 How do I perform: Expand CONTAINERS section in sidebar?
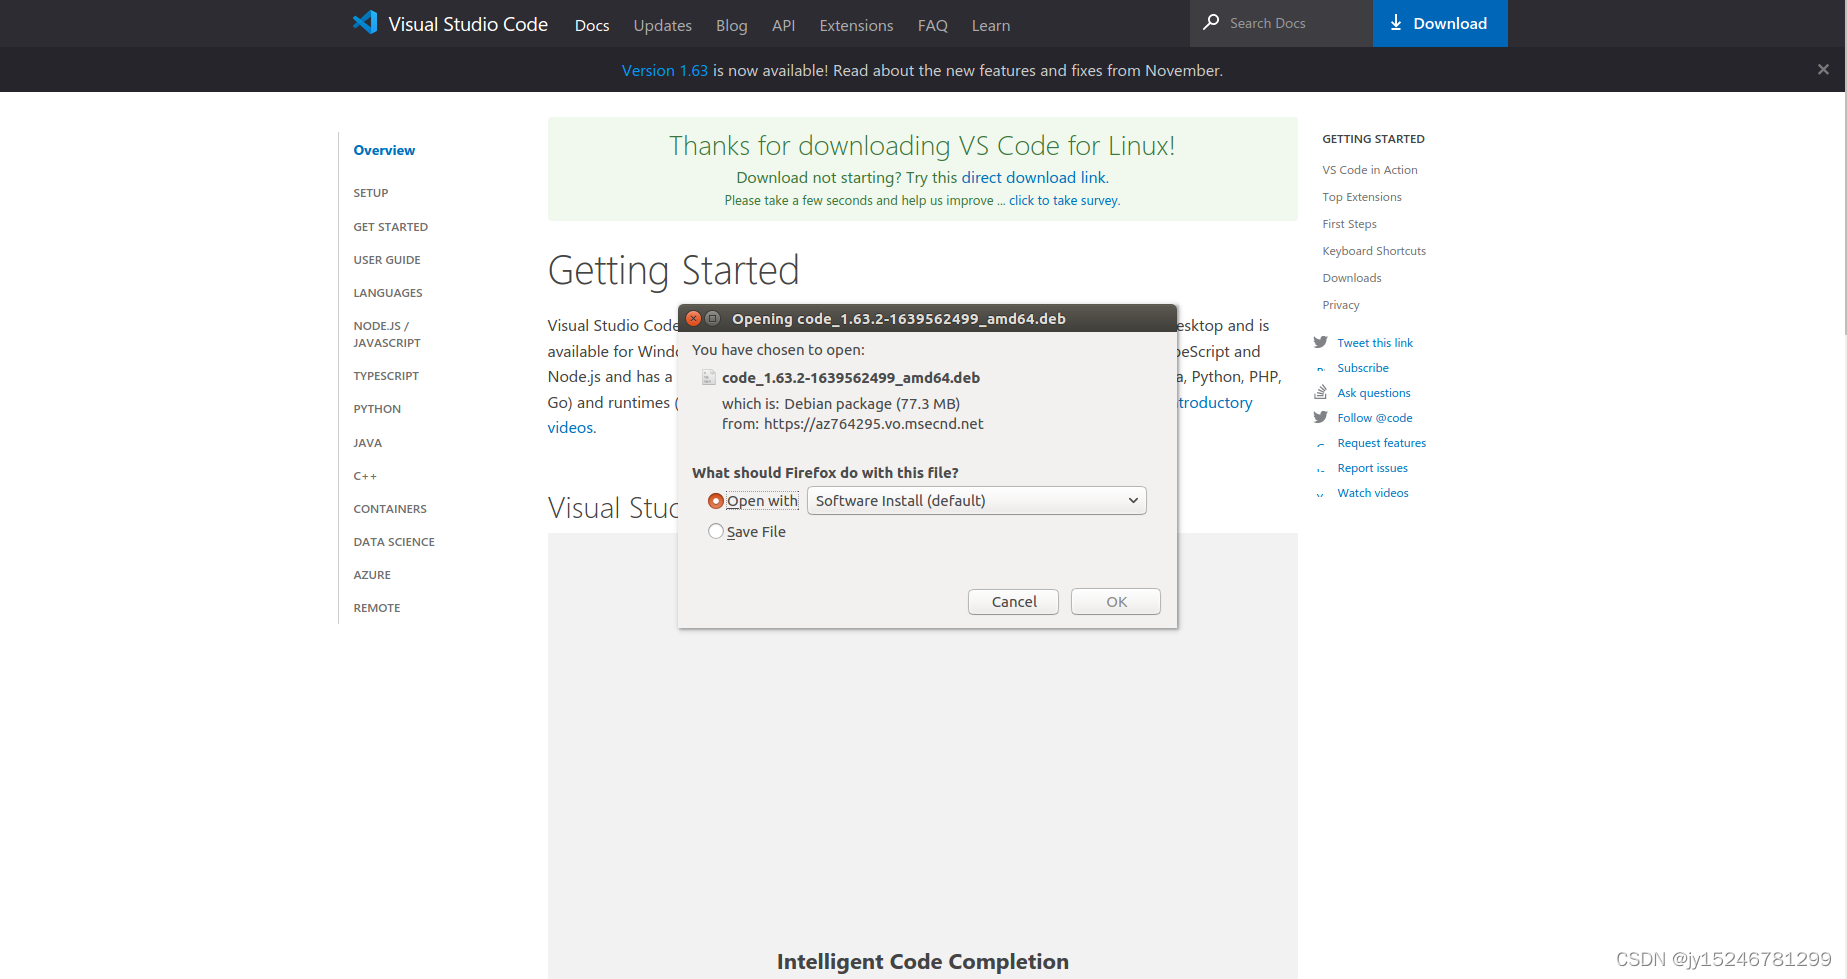[390, 509]
